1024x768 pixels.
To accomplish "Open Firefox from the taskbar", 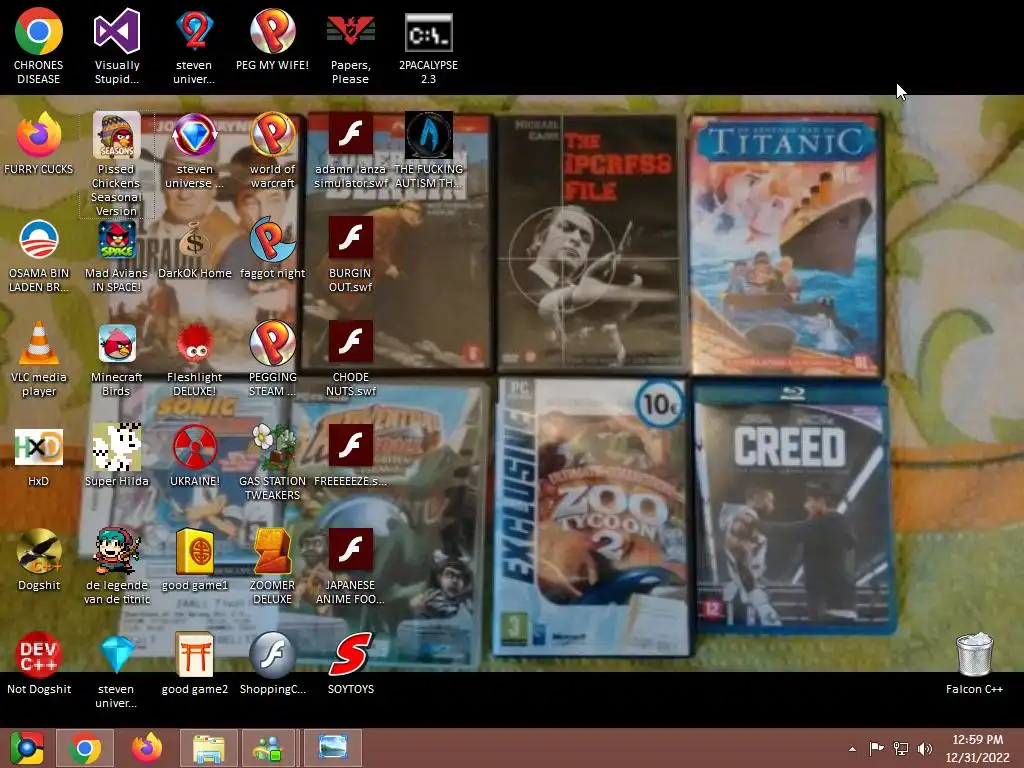I will tap(147, 748).
